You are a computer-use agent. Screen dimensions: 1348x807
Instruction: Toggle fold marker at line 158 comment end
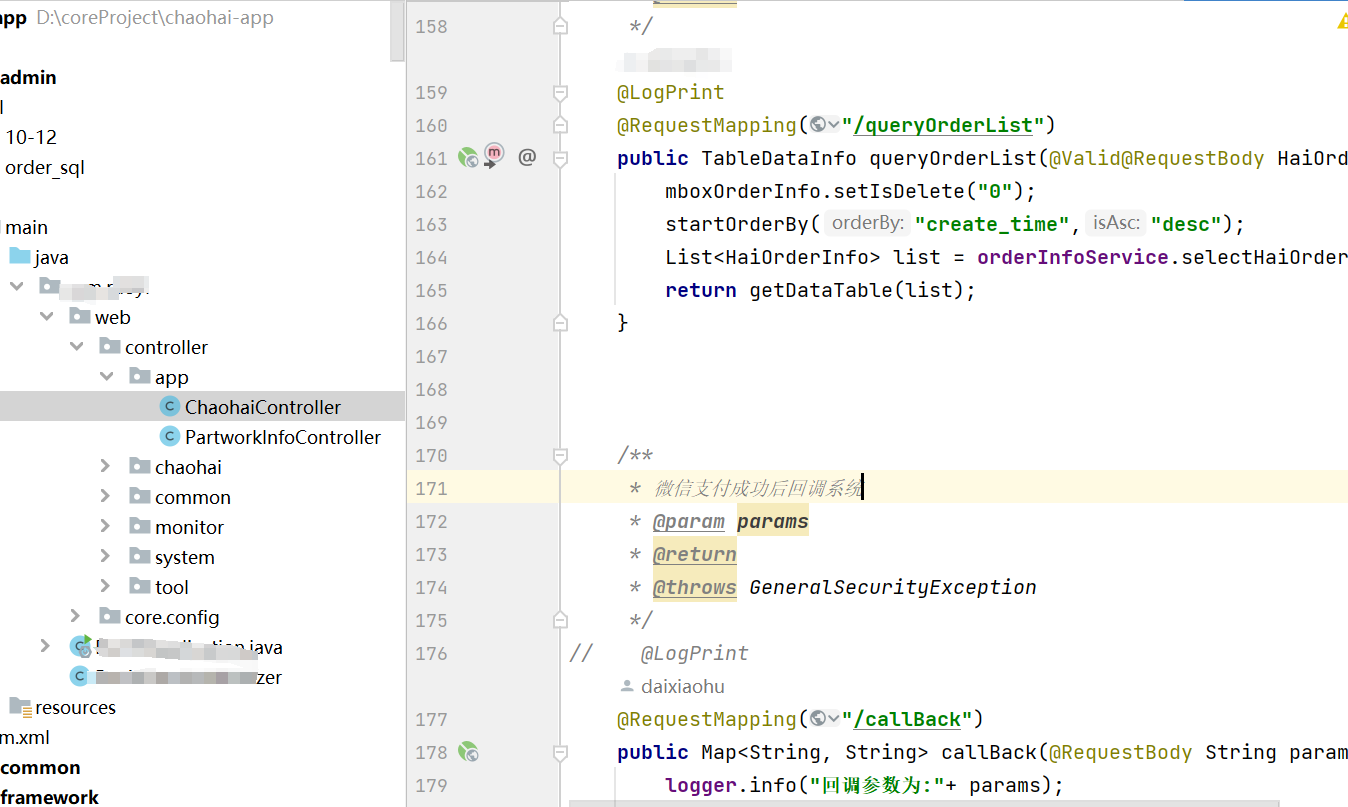pos(560,26)
